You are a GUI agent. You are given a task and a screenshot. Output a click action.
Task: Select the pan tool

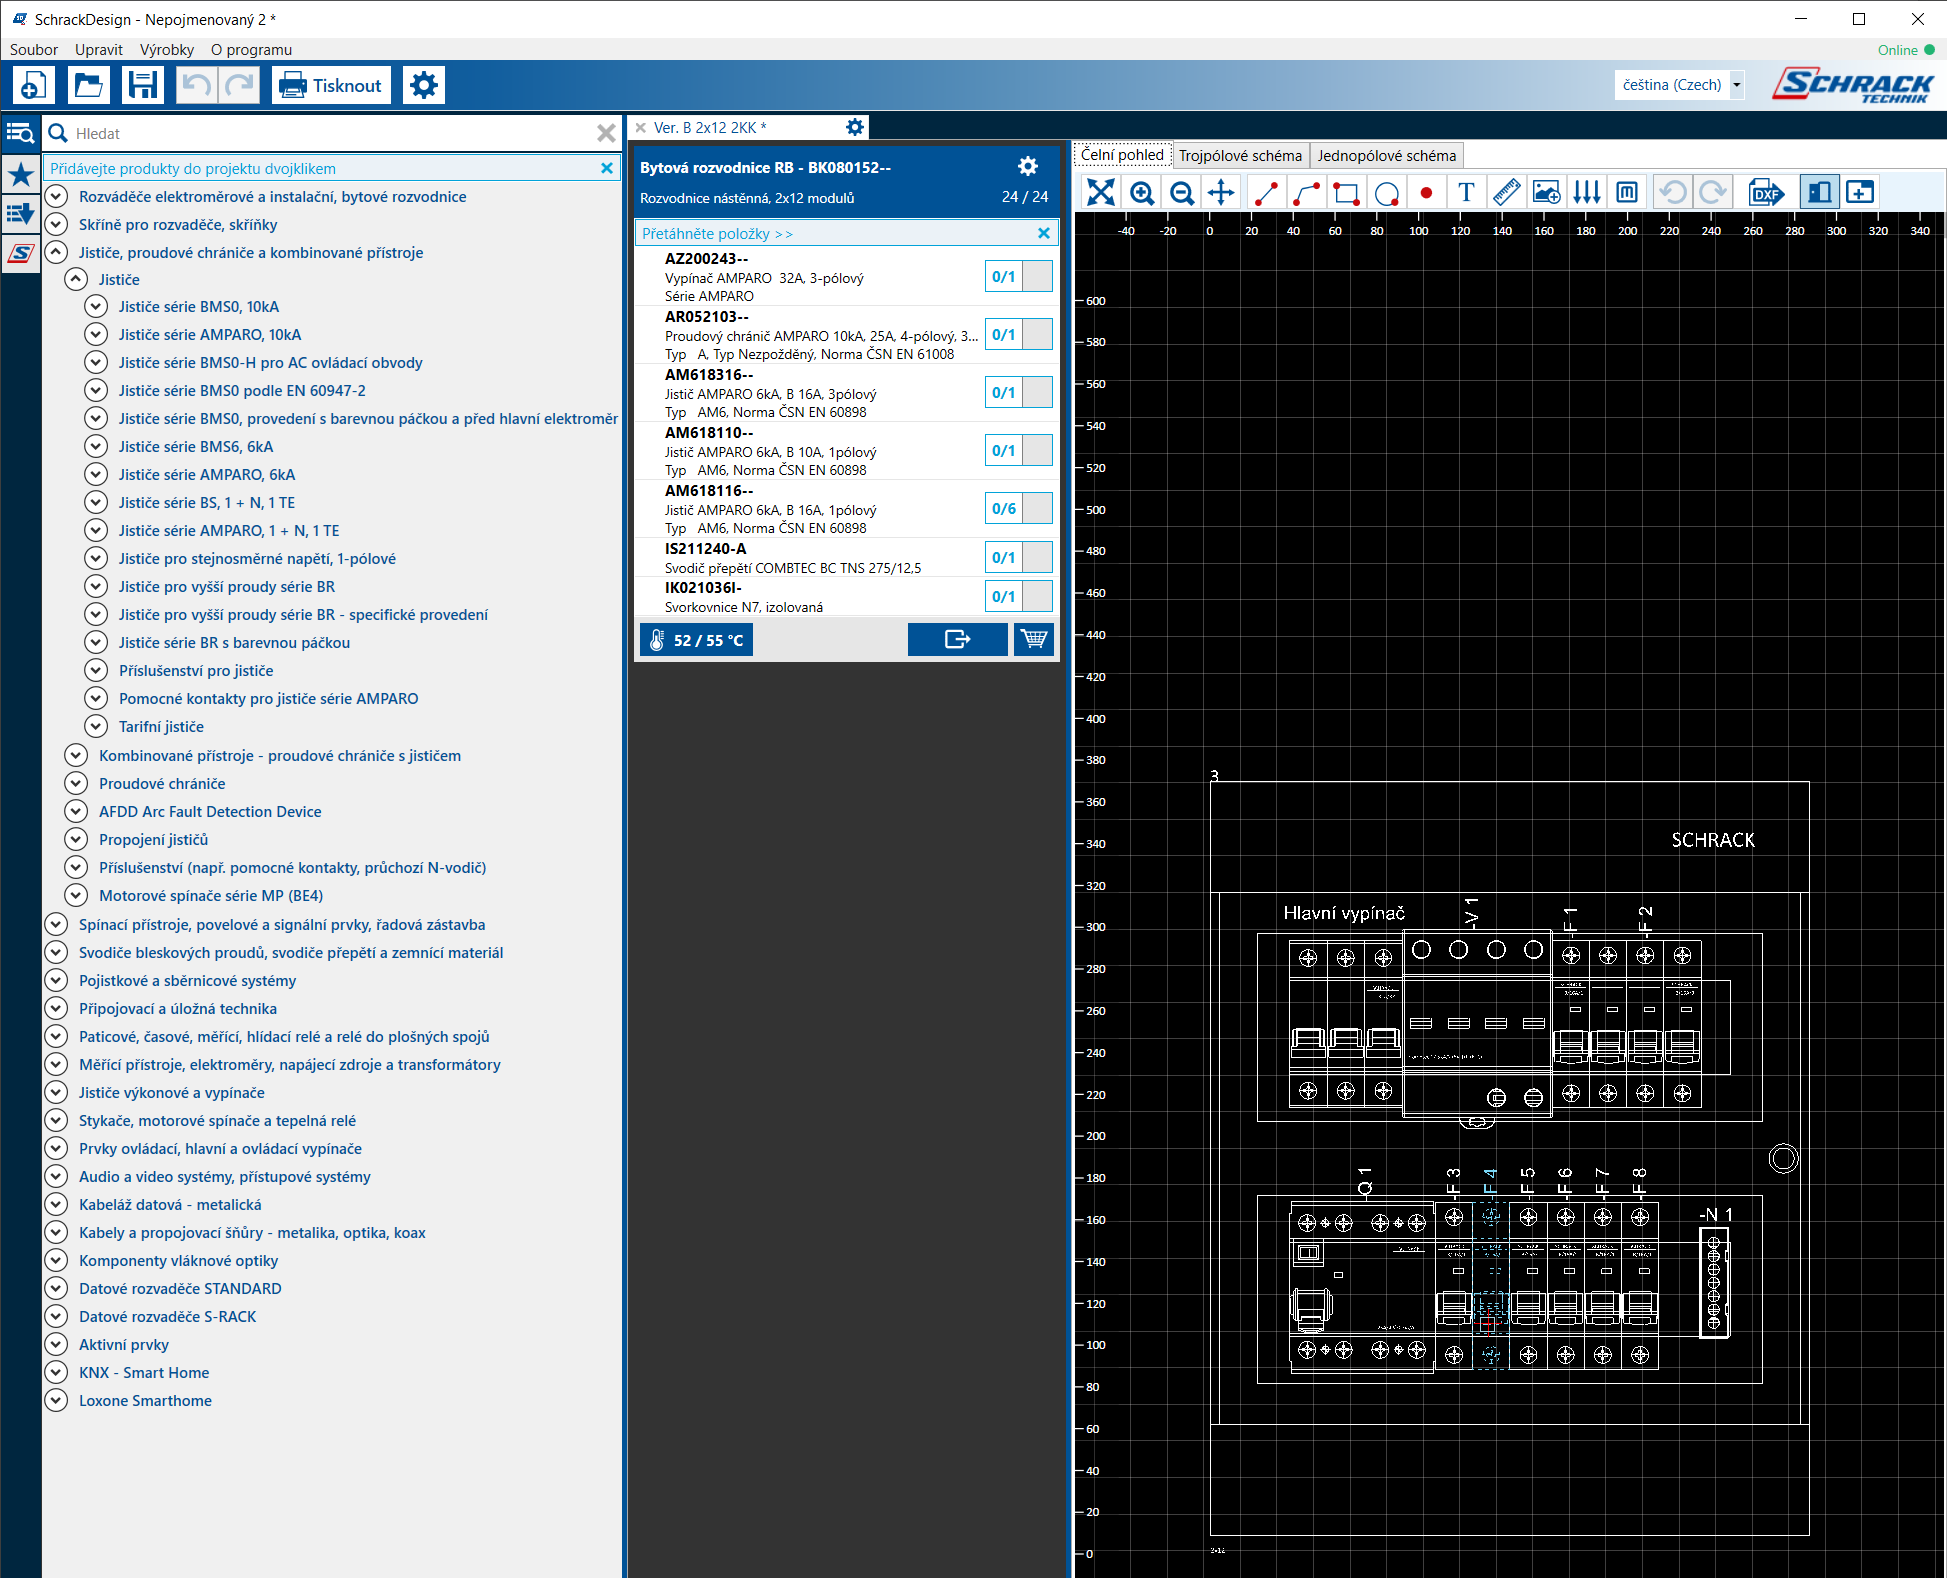(1221, 192)
